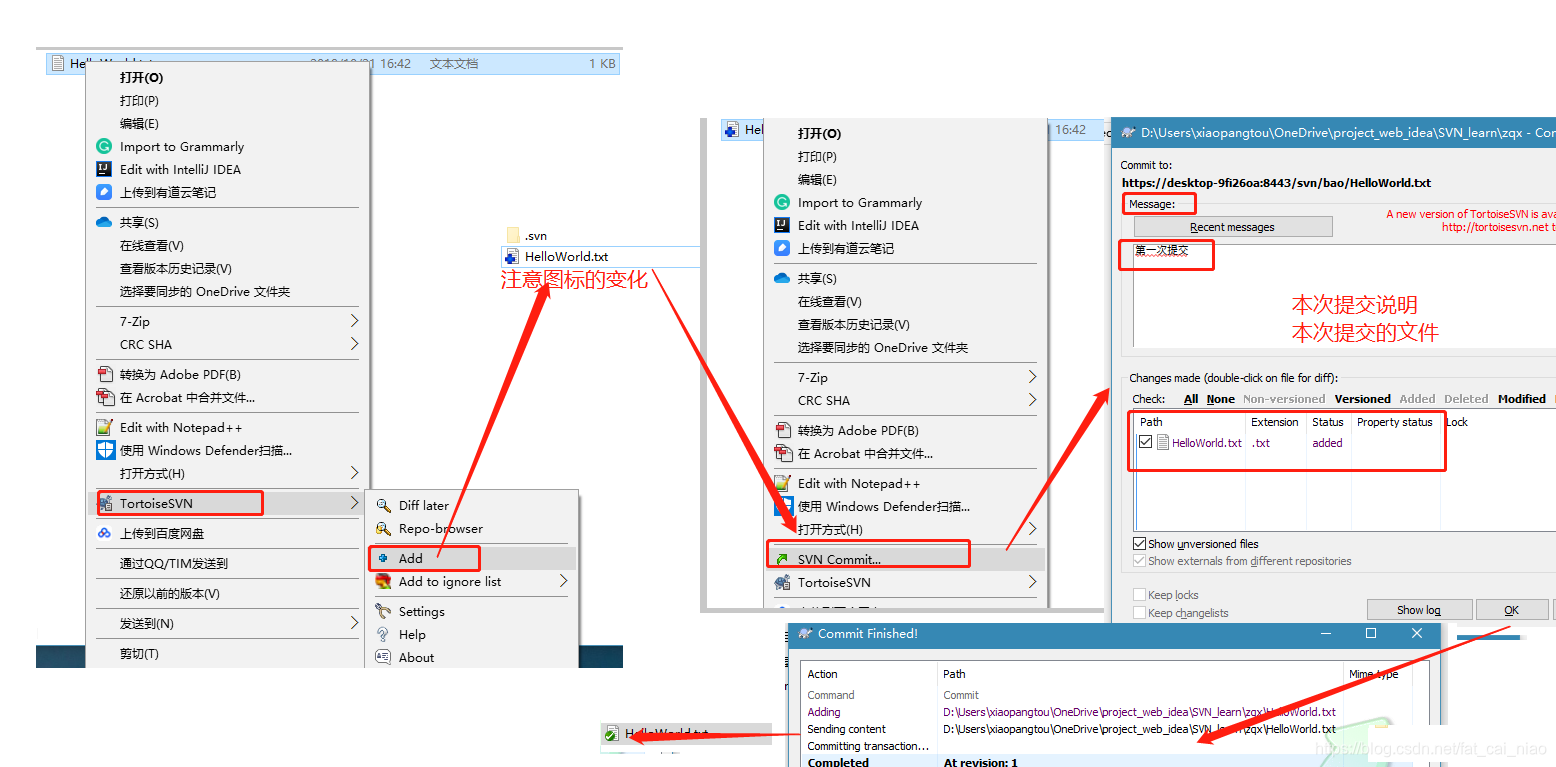Click TortoiseSVN icon below the SVN Commit entry
The height and width of the screenshot is (767, 1556).
tap(782, 582)
